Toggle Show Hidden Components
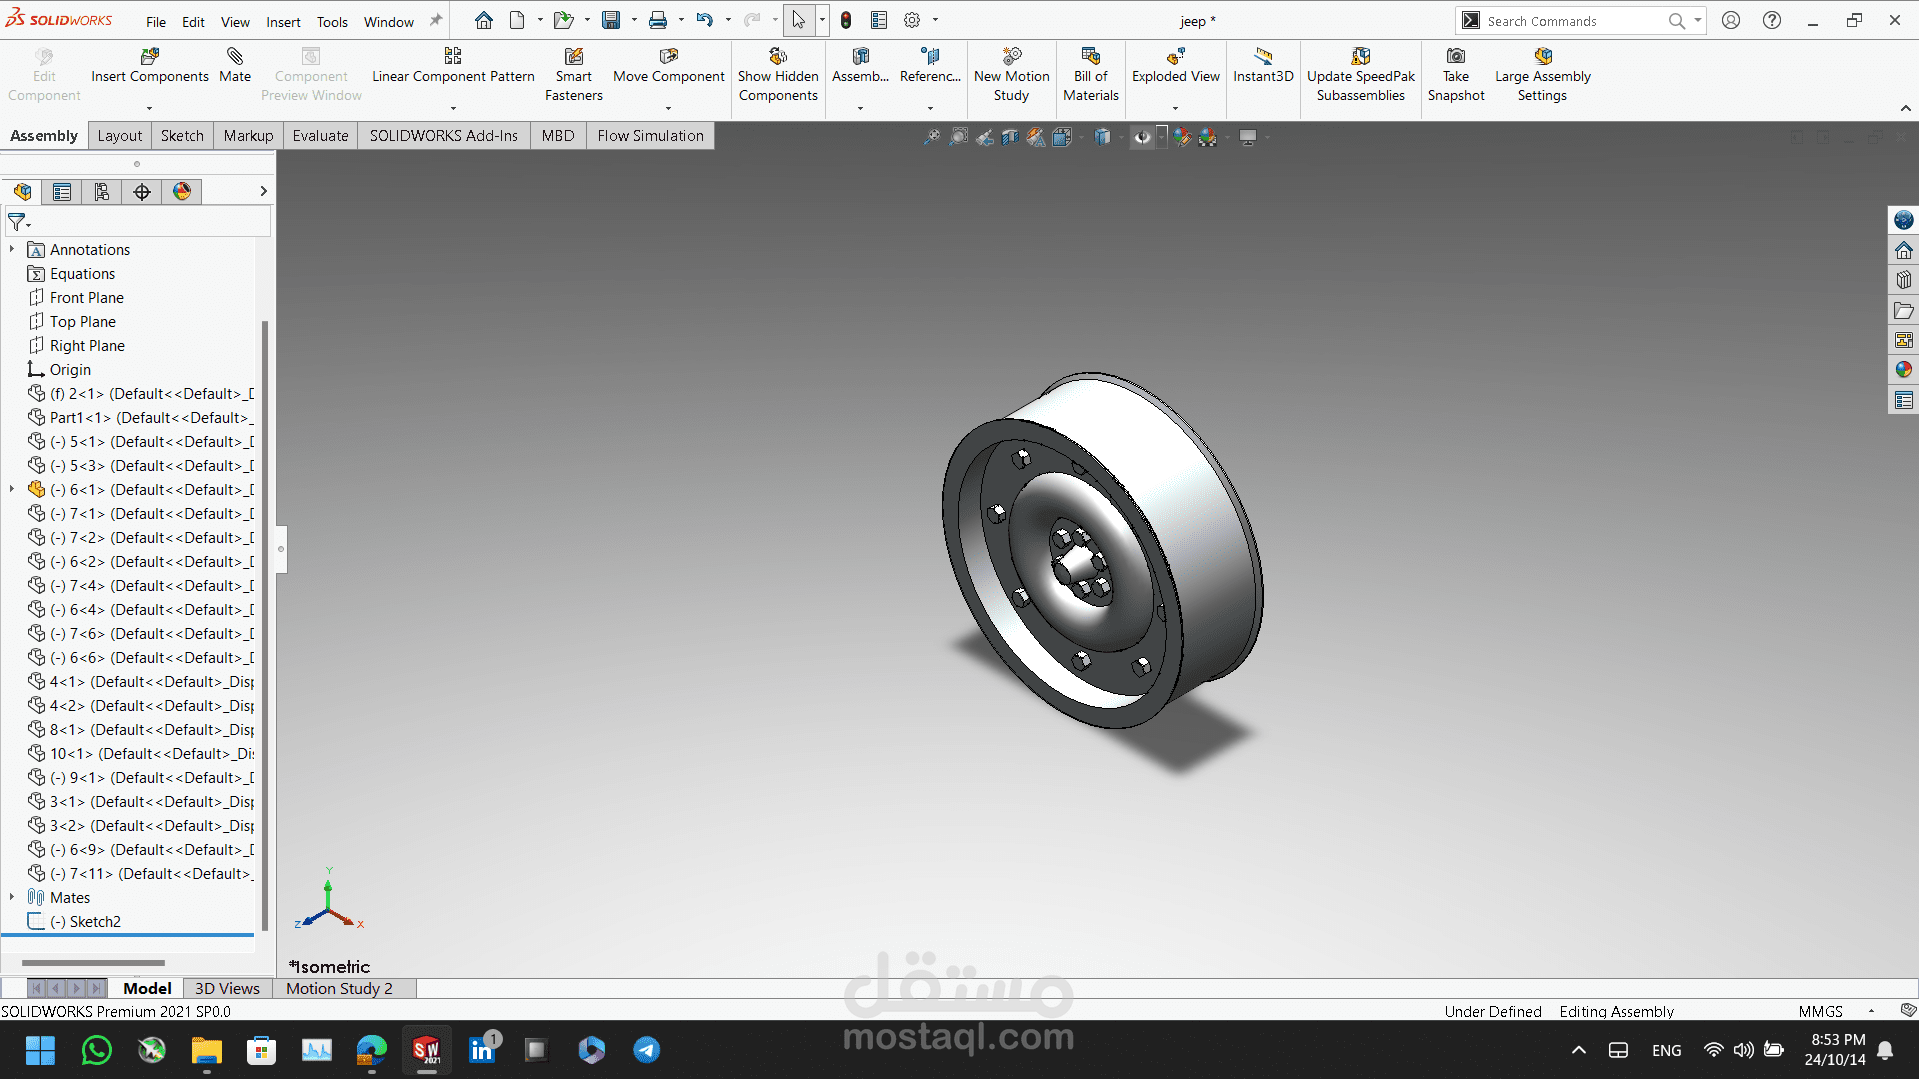The height and width of the screenshot is (1079, 1919). [x=778, y=75]
